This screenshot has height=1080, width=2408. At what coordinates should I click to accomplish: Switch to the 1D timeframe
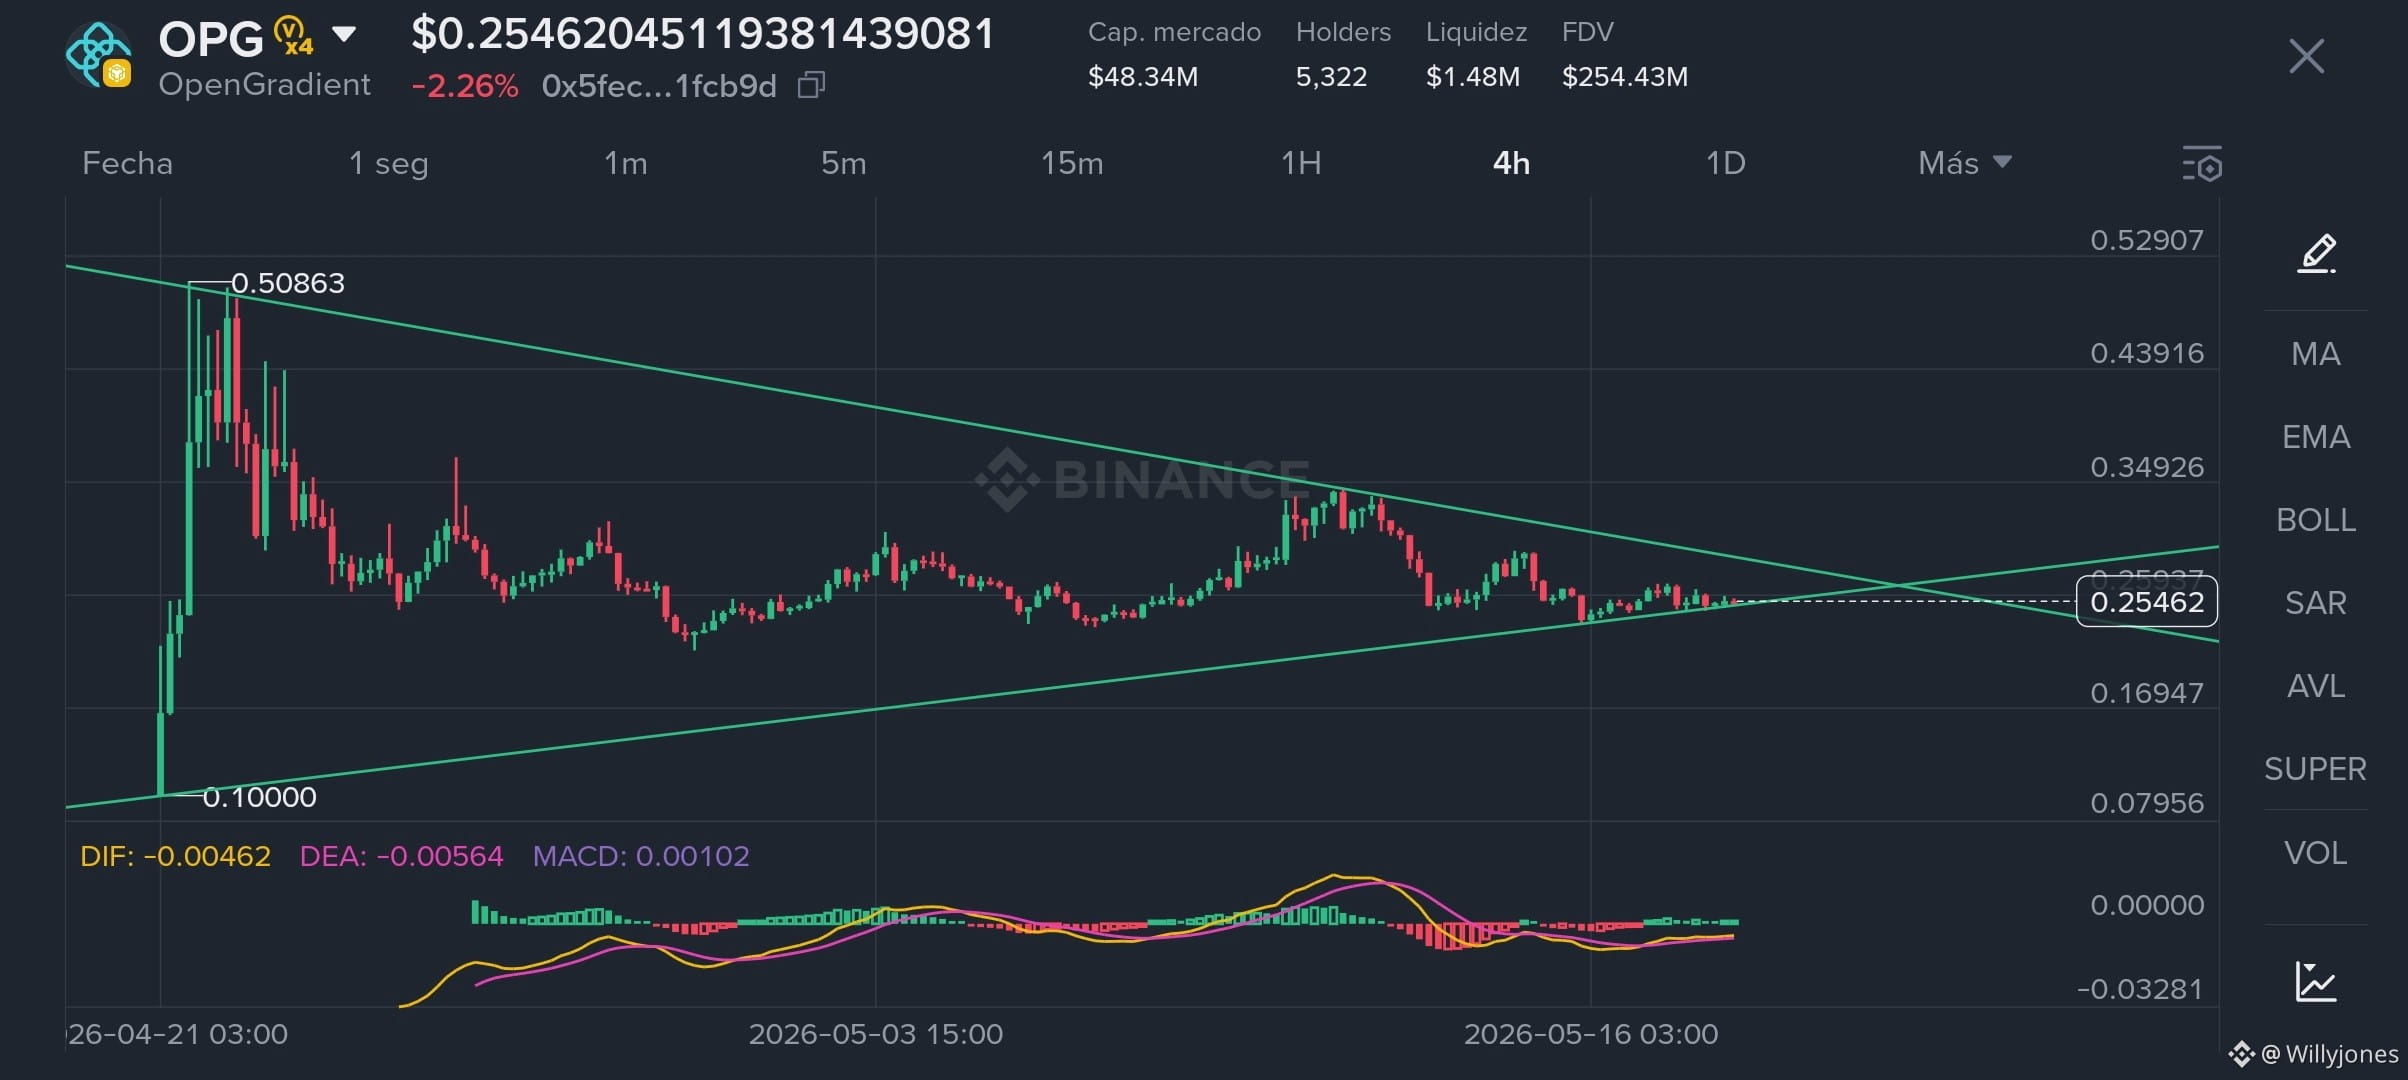(x=1725, y=163)
